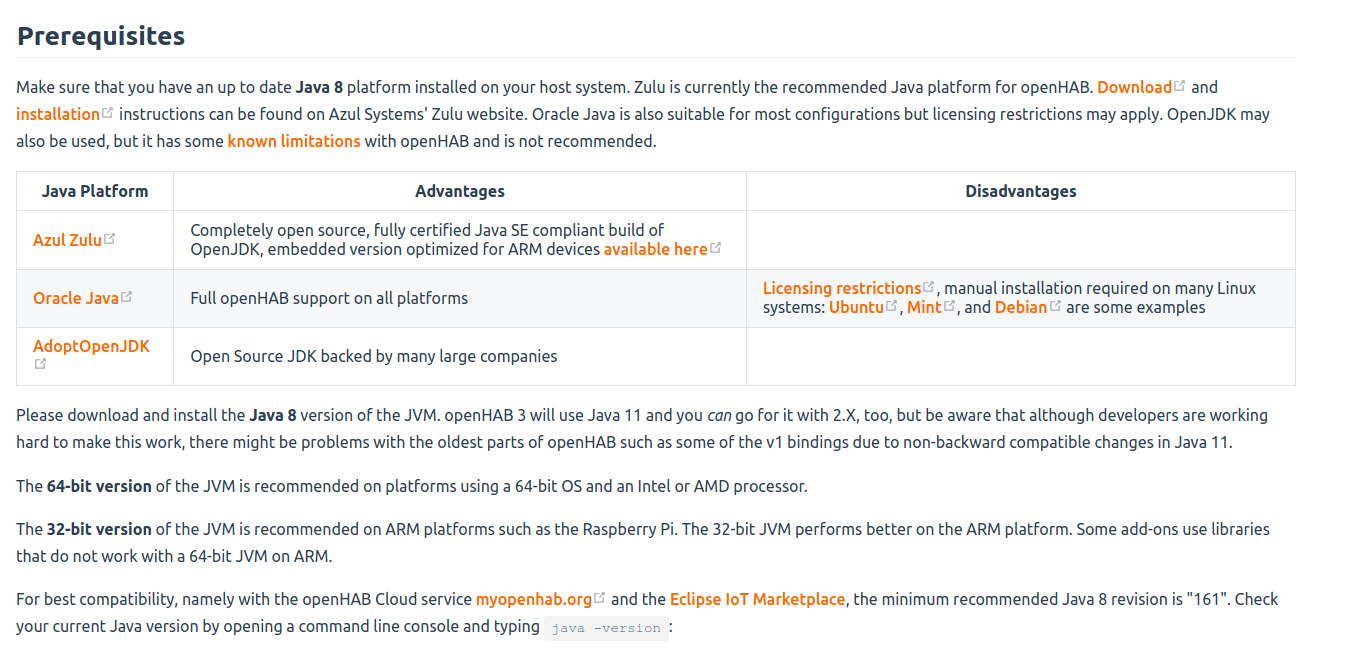
Task: Open the Azul Zulu link
Action: tap(67, 240)
